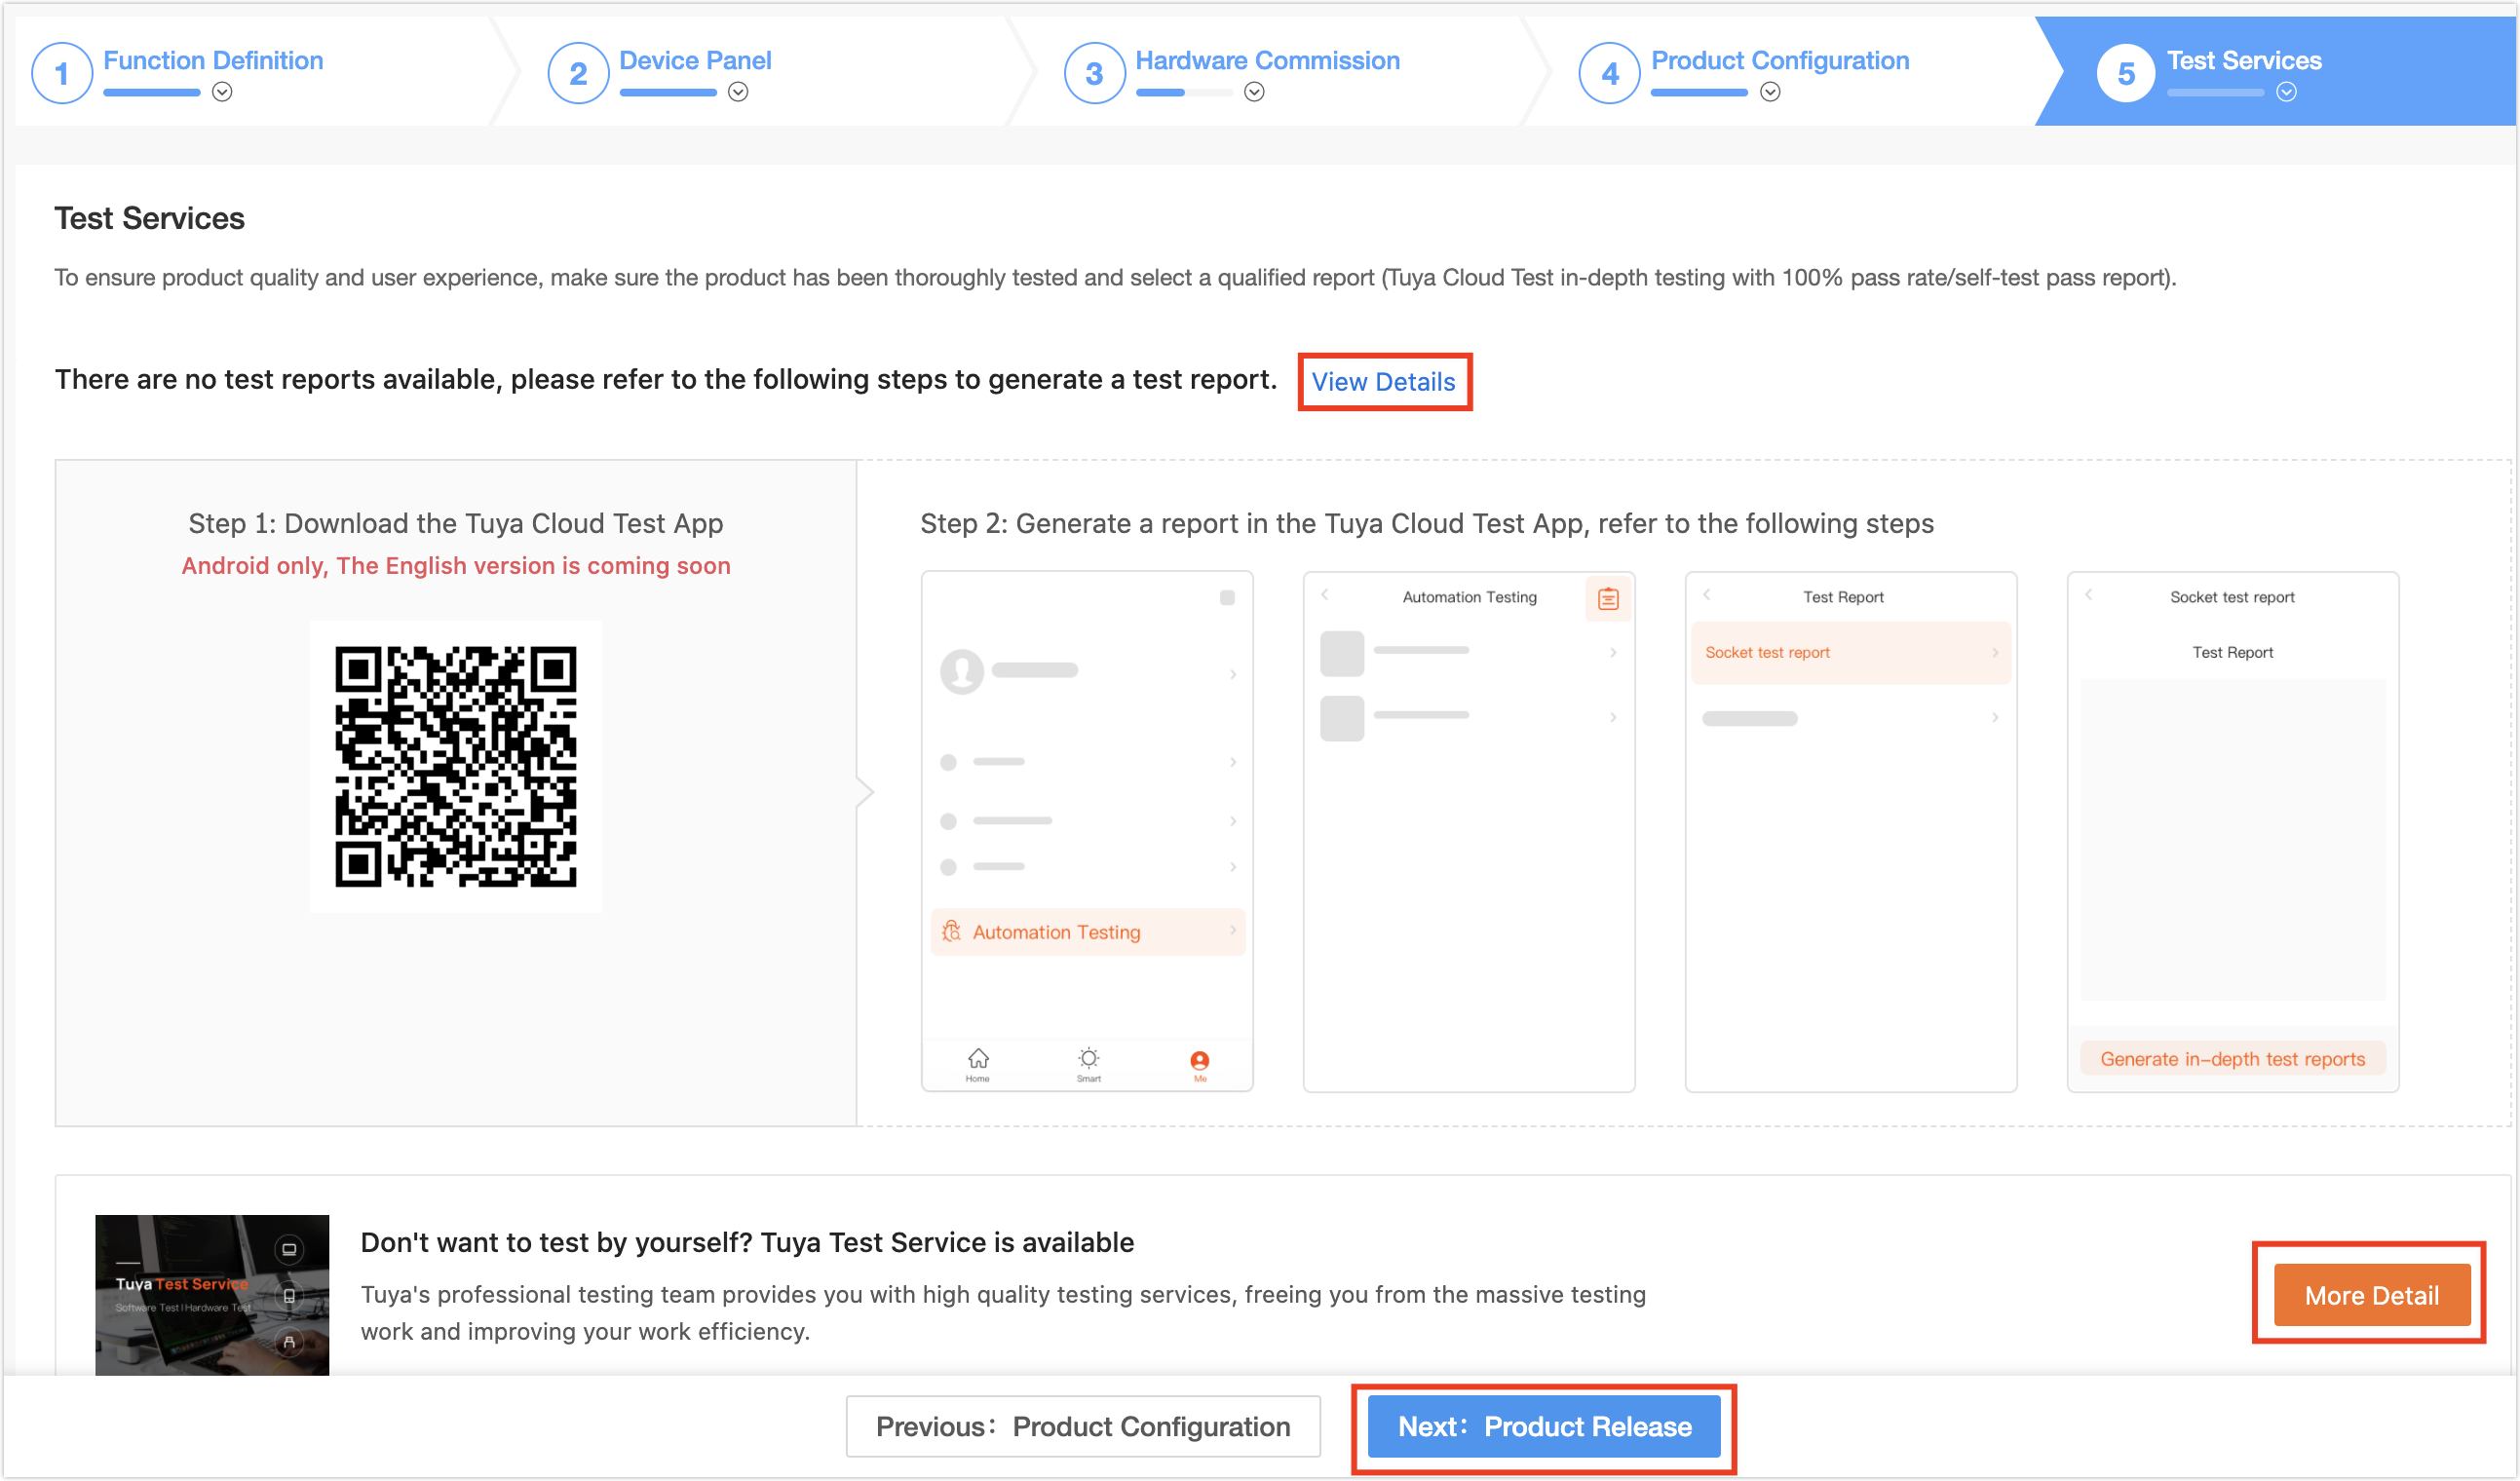2520x1481 pixels.
Task: Click step 4 circle number icon
Action: coord(1610,73)
